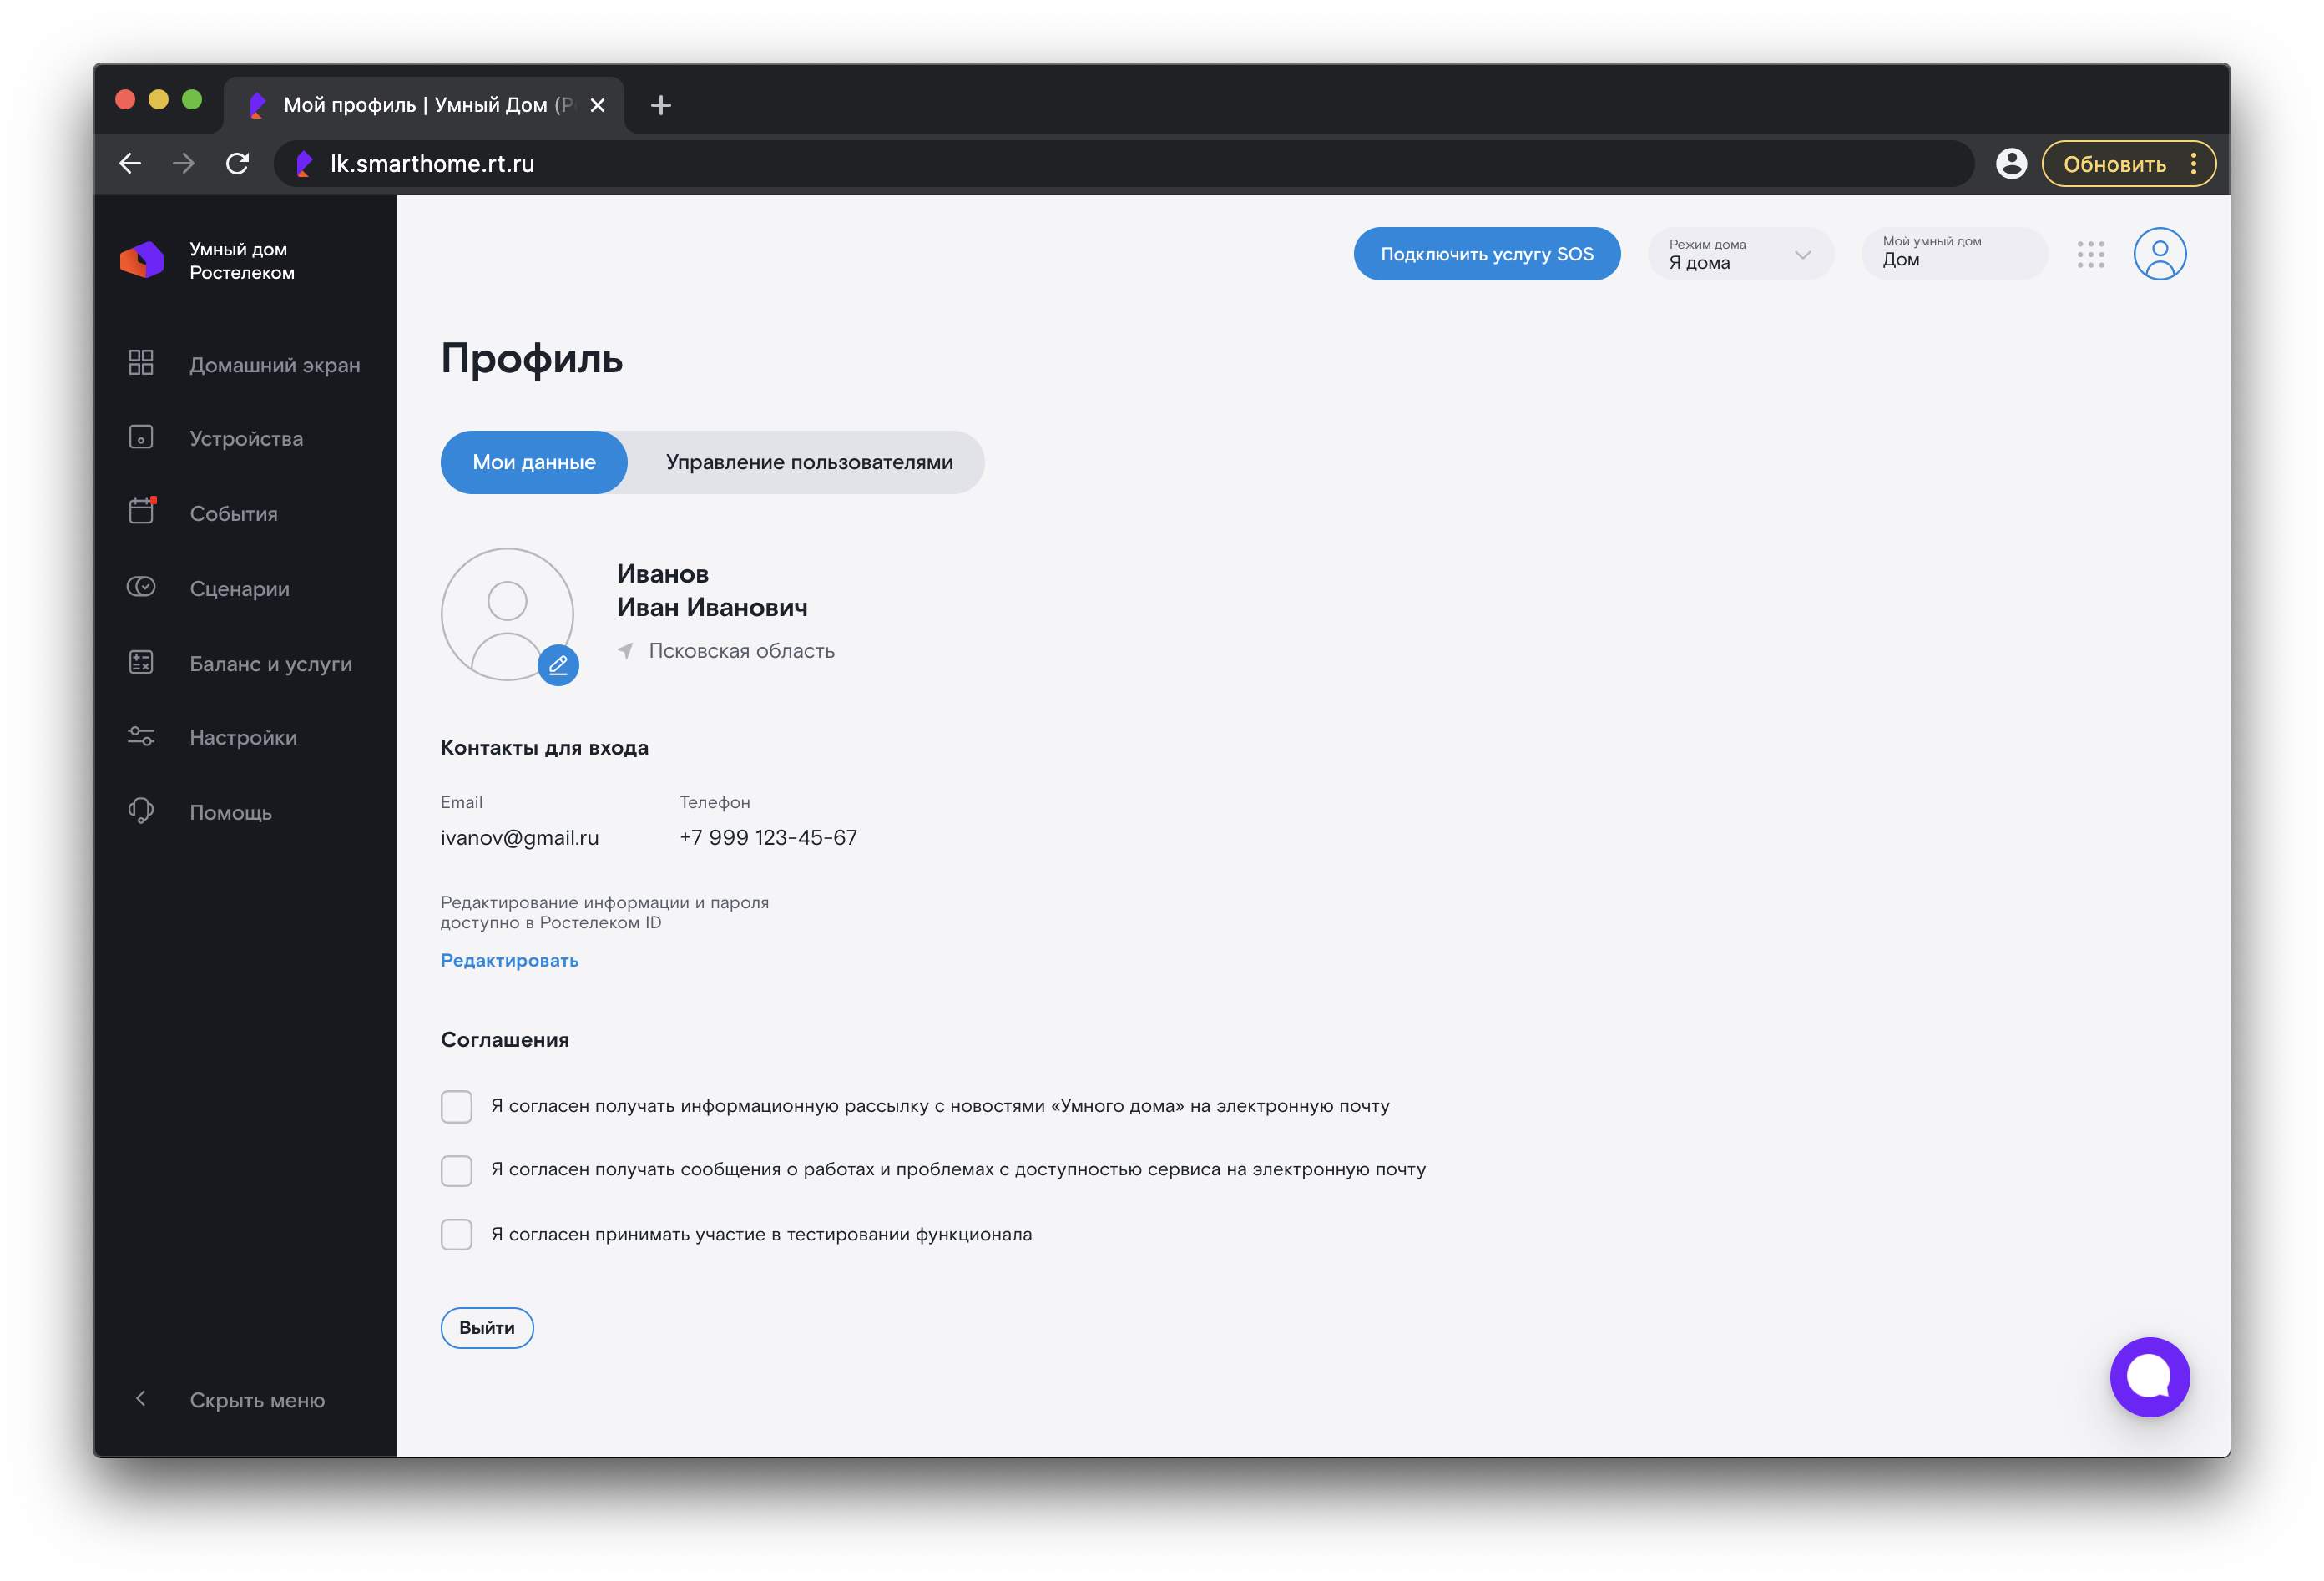Switch to the Управление пользователями tab

(x=808, y=462)
